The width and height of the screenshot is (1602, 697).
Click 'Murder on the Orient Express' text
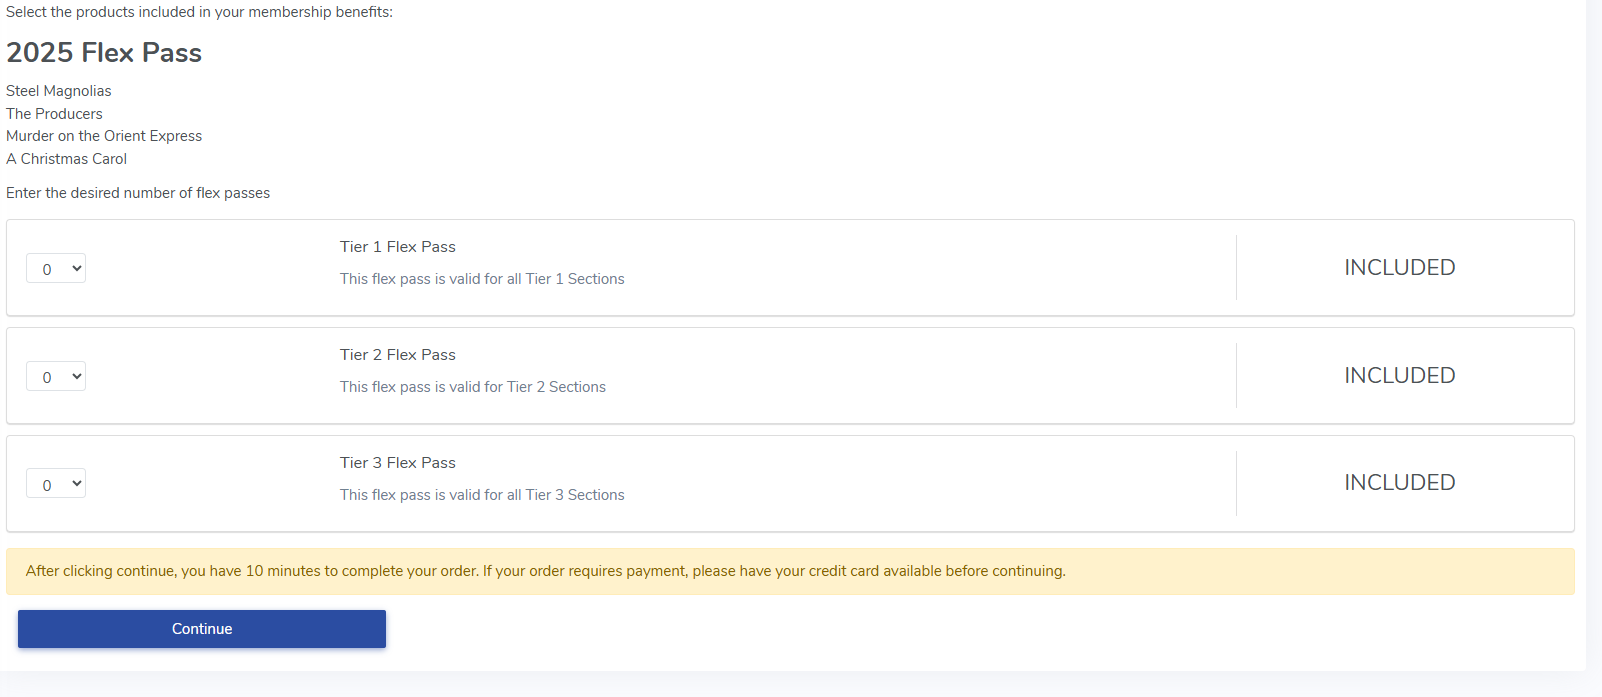[104, 136]
